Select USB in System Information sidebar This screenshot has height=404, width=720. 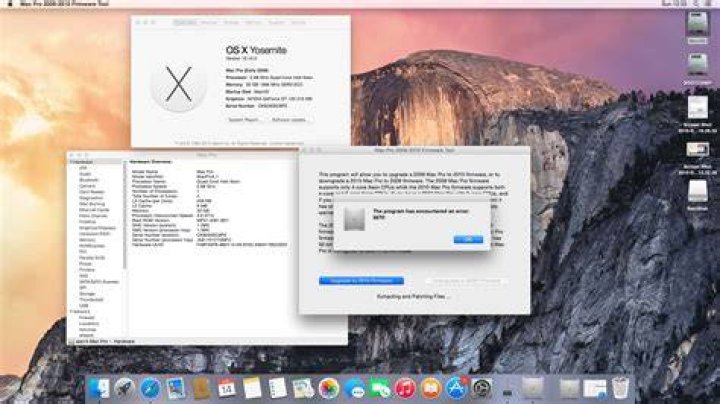(x=84, y=305)
